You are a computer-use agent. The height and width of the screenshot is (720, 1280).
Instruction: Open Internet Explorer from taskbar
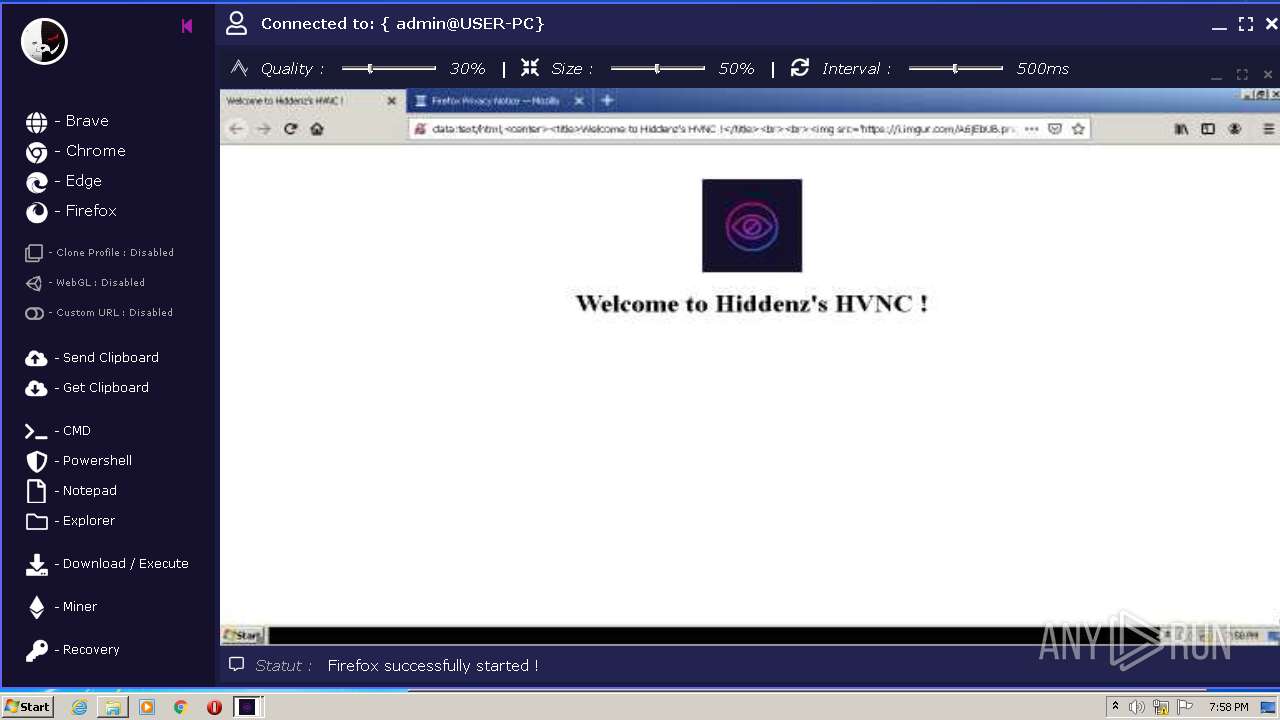(x=79, y=707)
